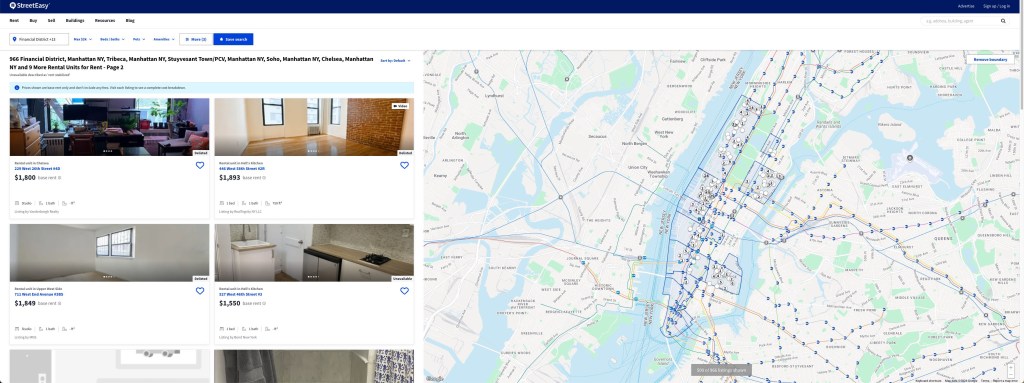The height and width of the screenshot is (383, 1024).
Task: Save the 517 West 46th Street listing heart
Action: pyautogui.click(x=404, y=291)
